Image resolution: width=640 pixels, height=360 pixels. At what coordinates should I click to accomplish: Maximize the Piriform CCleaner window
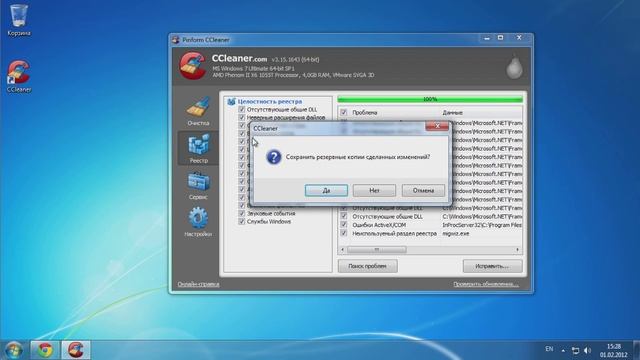(x=500, y=38)
